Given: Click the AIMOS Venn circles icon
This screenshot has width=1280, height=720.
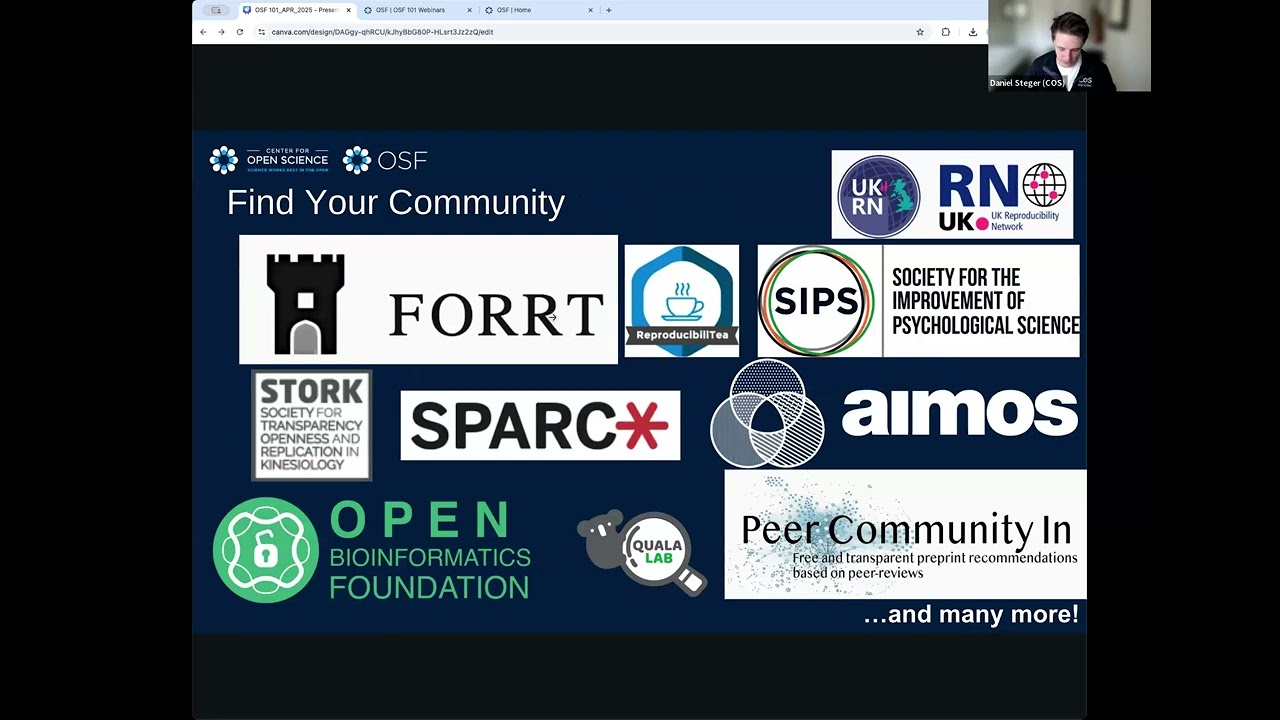Looking at the screenshot, I should (767, 413).
